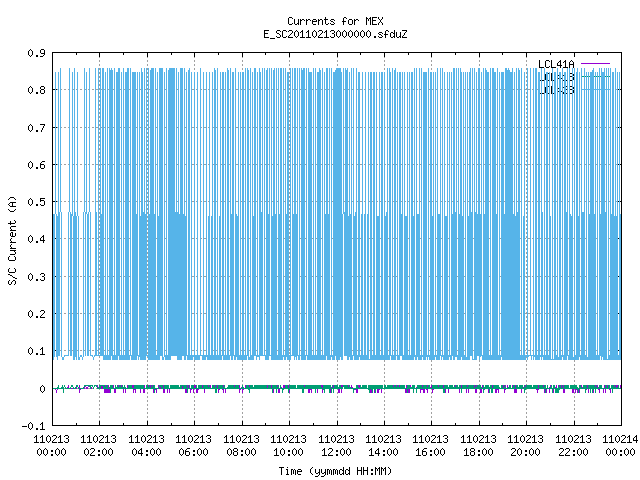
Task: Click the "0.1" y-axis tick label
Action: 36,351
